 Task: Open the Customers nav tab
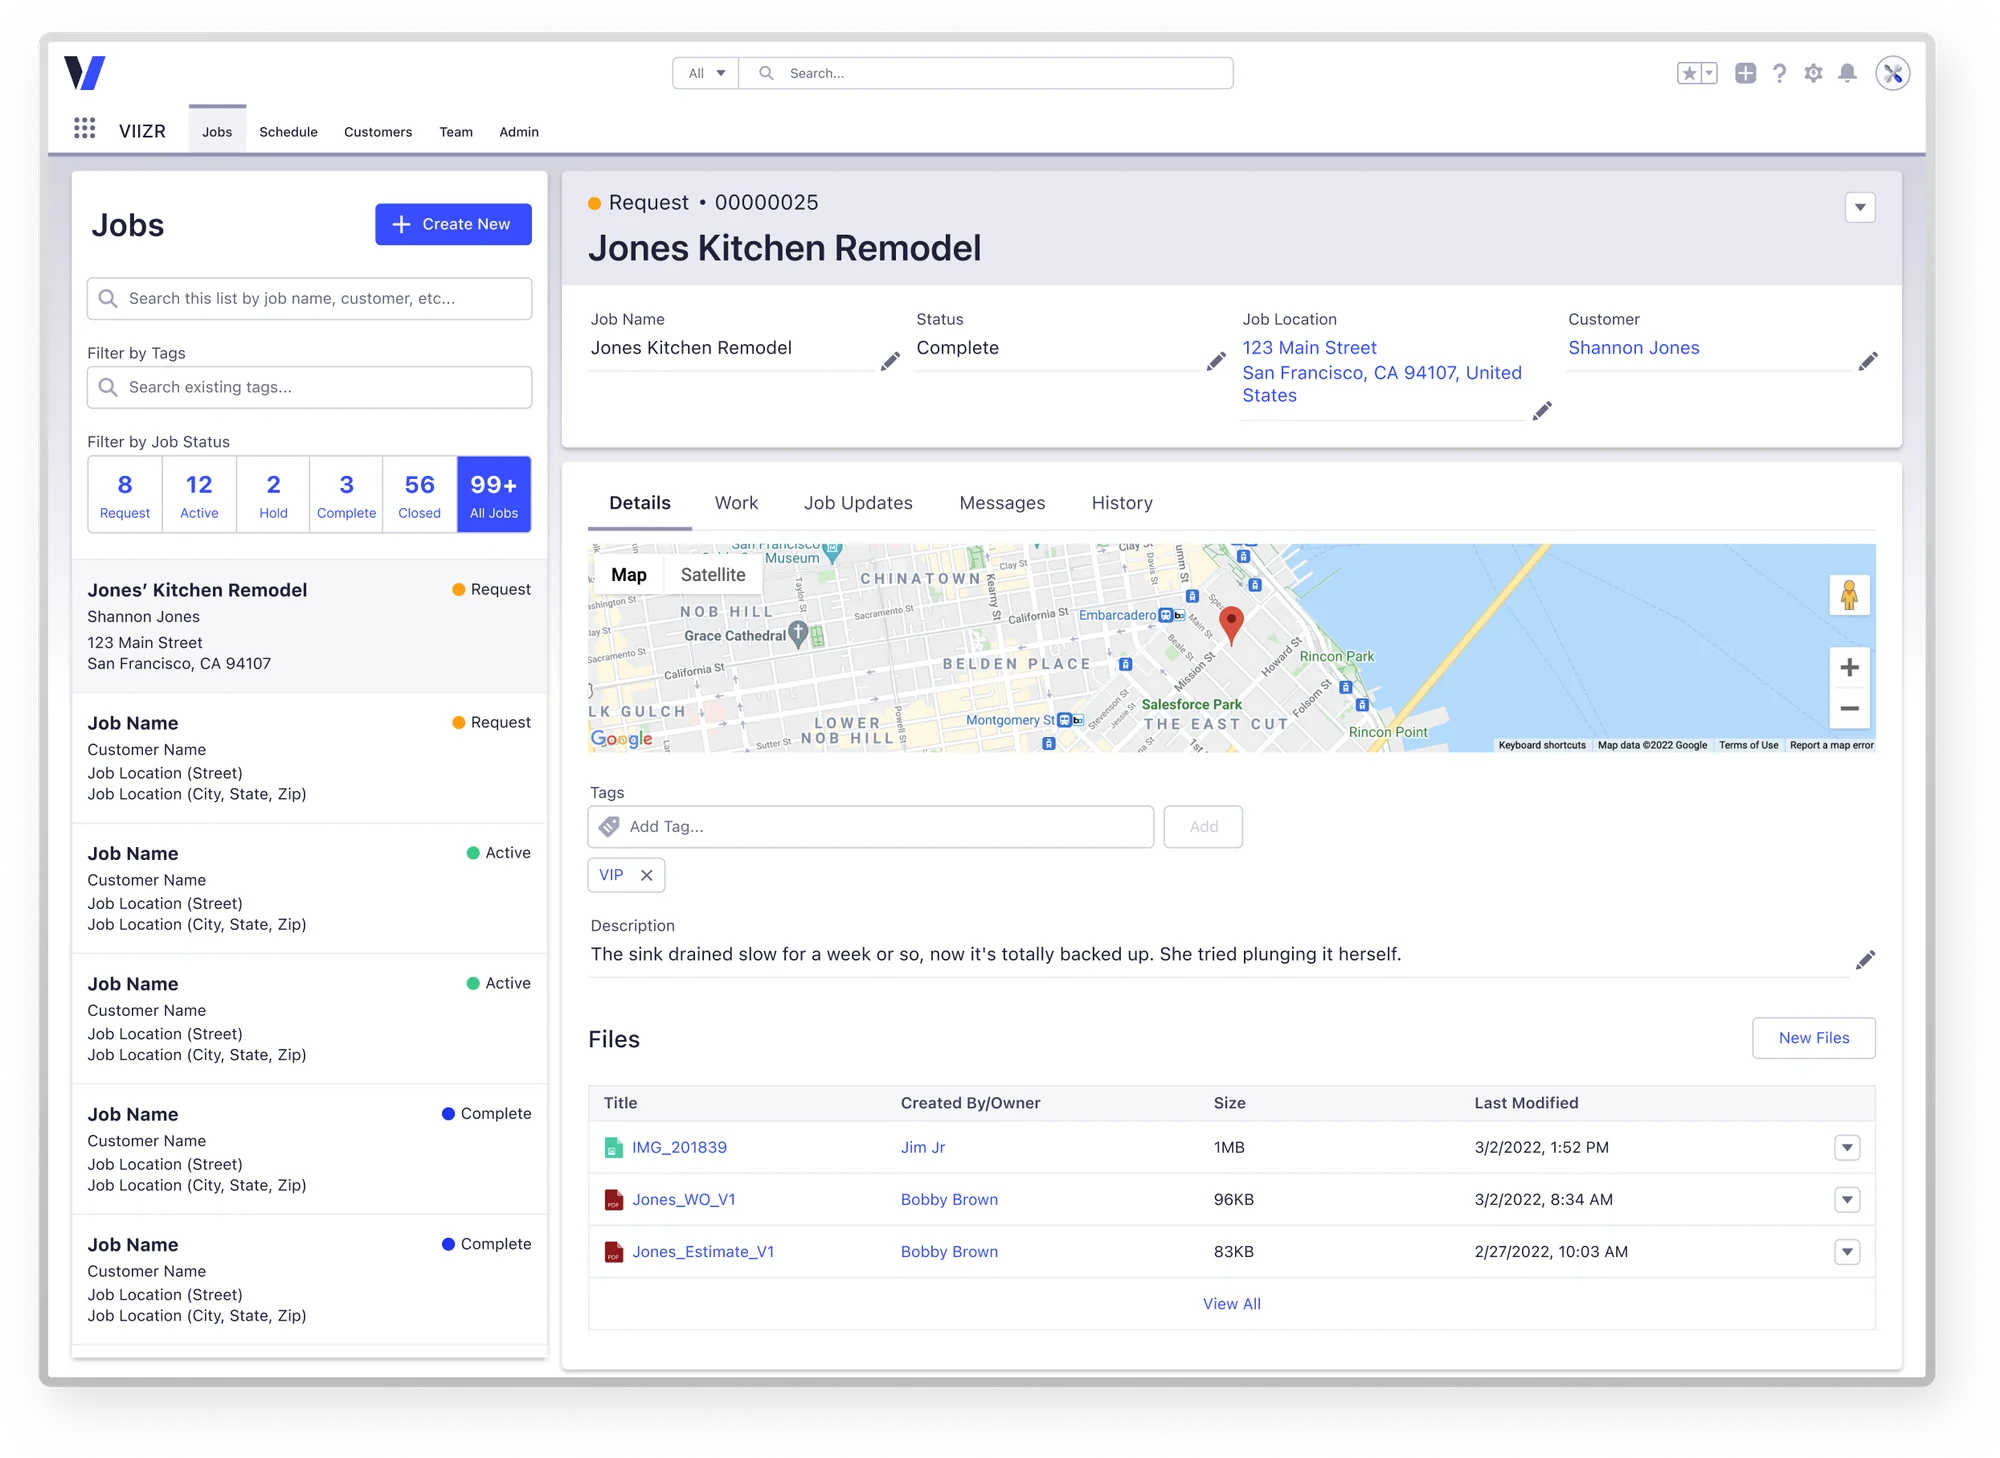[378, 132]
